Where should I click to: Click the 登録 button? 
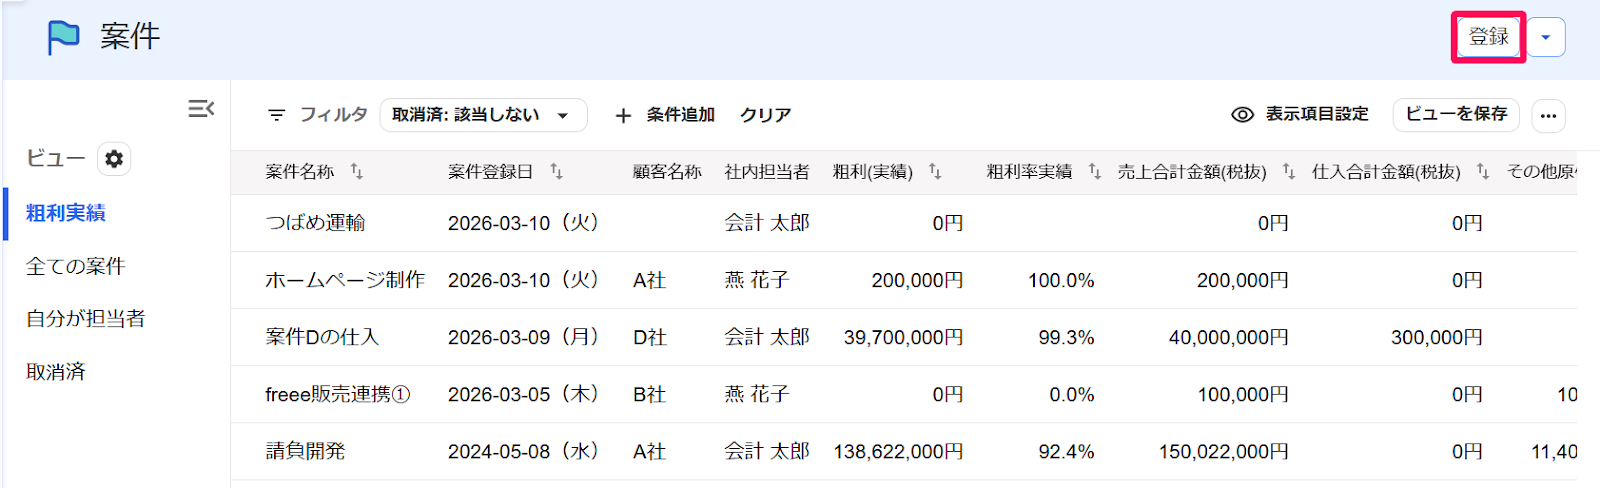[x=1488, y=38]
